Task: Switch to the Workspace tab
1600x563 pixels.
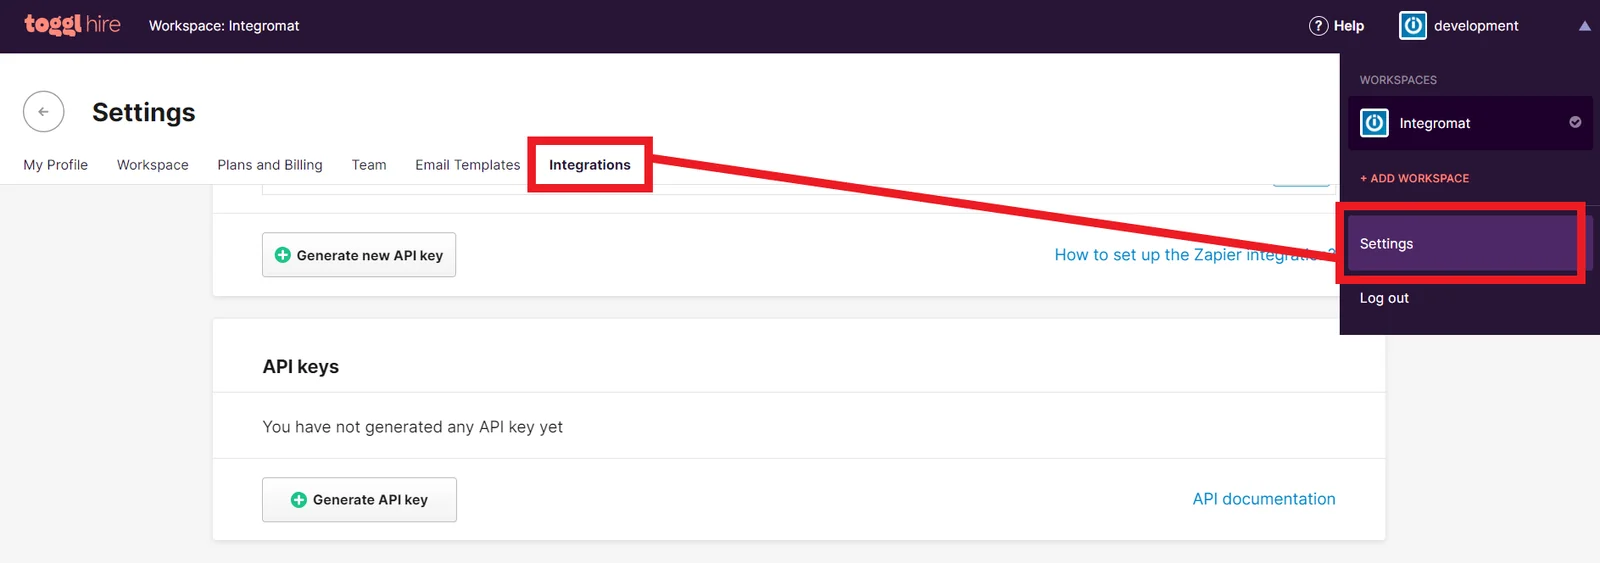Action: 153,165
